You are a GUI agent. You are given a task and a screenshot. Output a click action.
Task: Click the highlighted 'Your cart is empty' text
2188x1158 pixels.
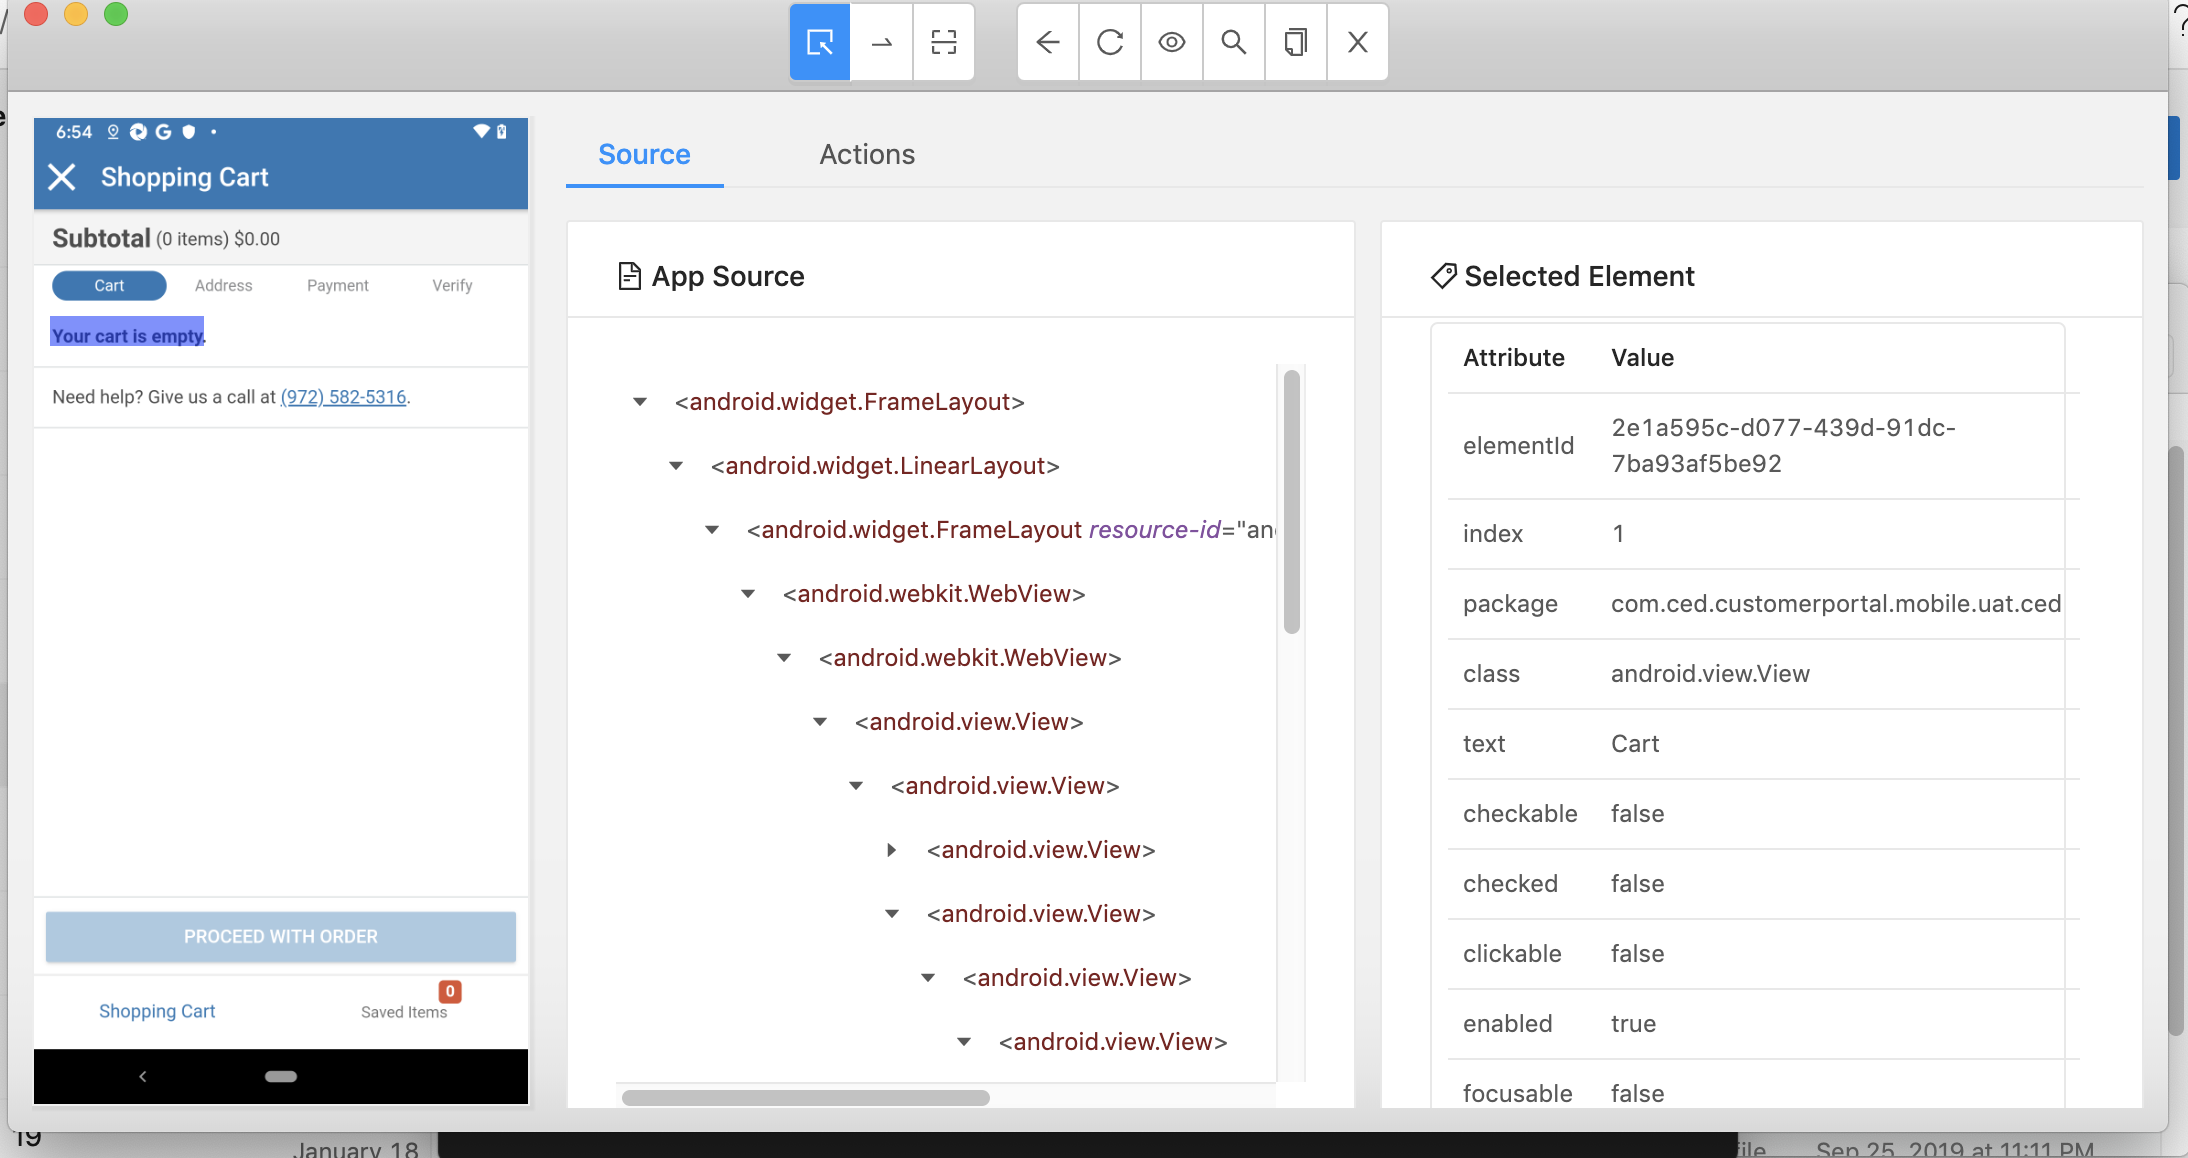tap(128, 335)
